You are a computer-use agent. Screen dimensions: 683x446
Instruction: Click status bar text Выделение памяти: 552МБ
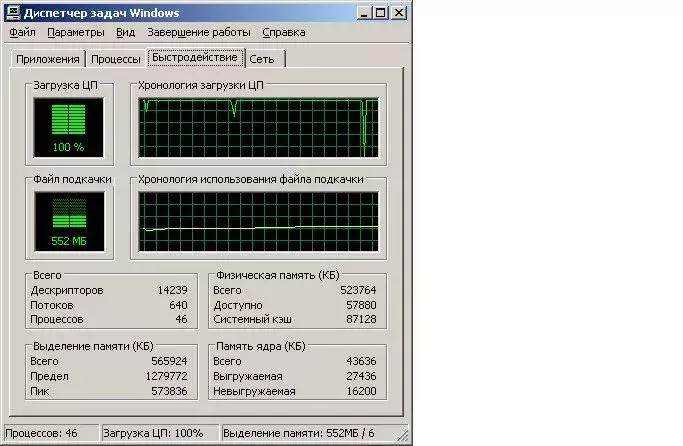pyautogui.click(x=291, y=433)
